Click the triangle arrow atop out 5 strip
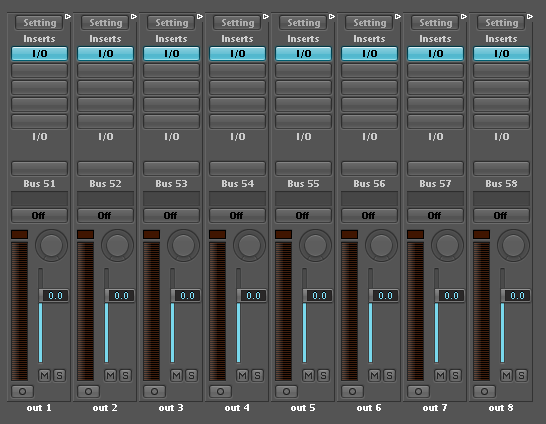 332,16
